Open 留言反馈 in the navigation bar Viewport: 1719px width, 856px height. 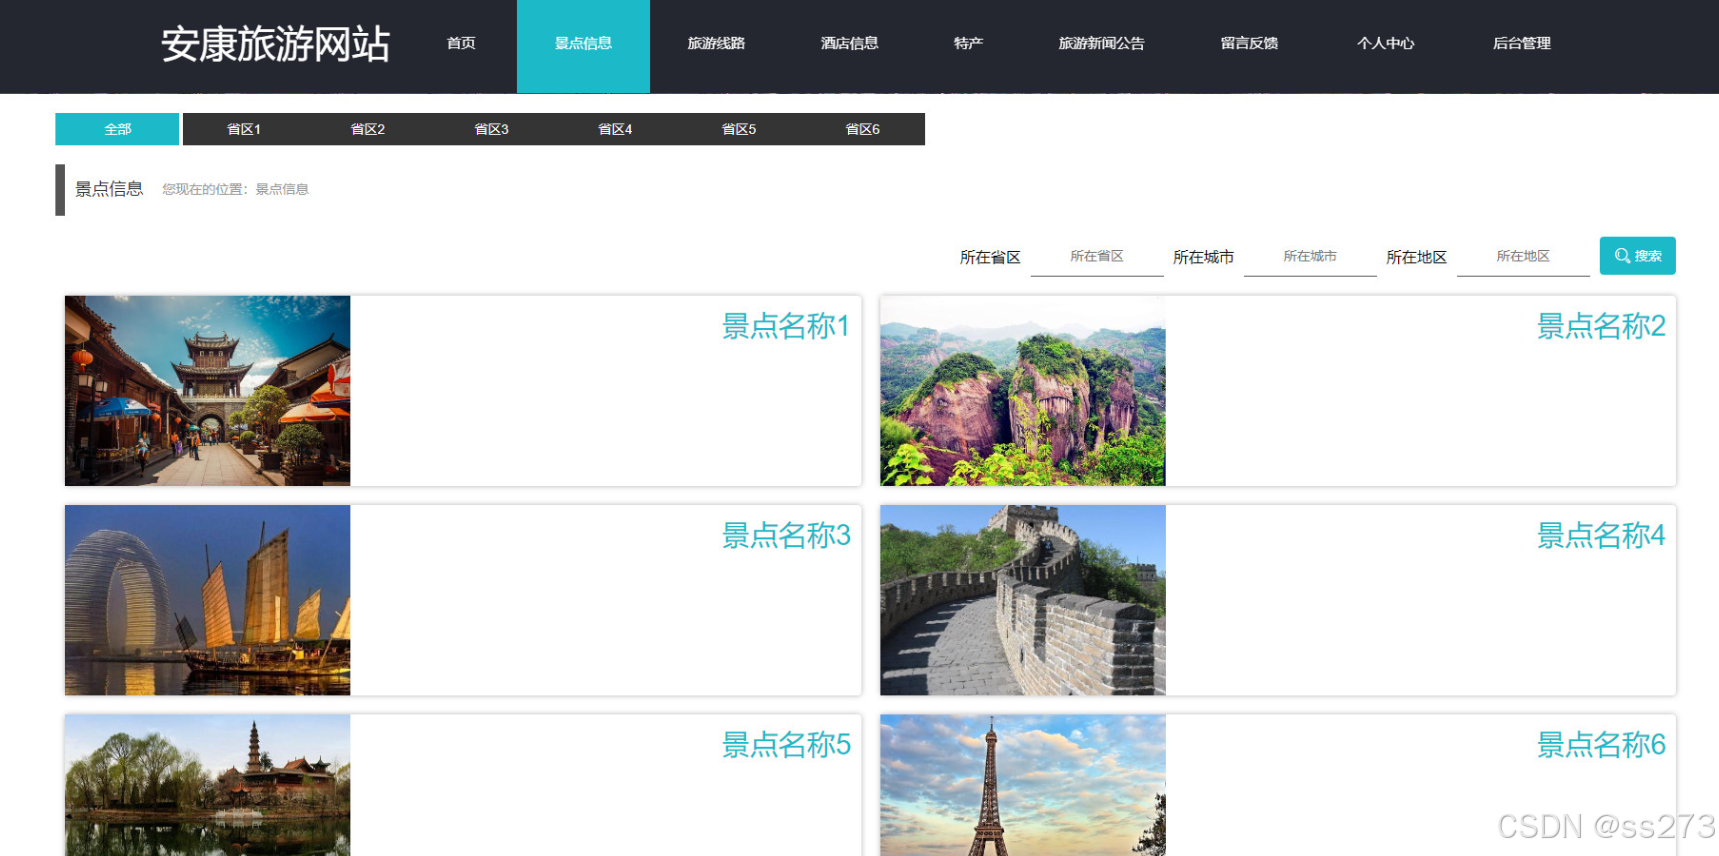pyautogui.click(x=1249, y=43)
